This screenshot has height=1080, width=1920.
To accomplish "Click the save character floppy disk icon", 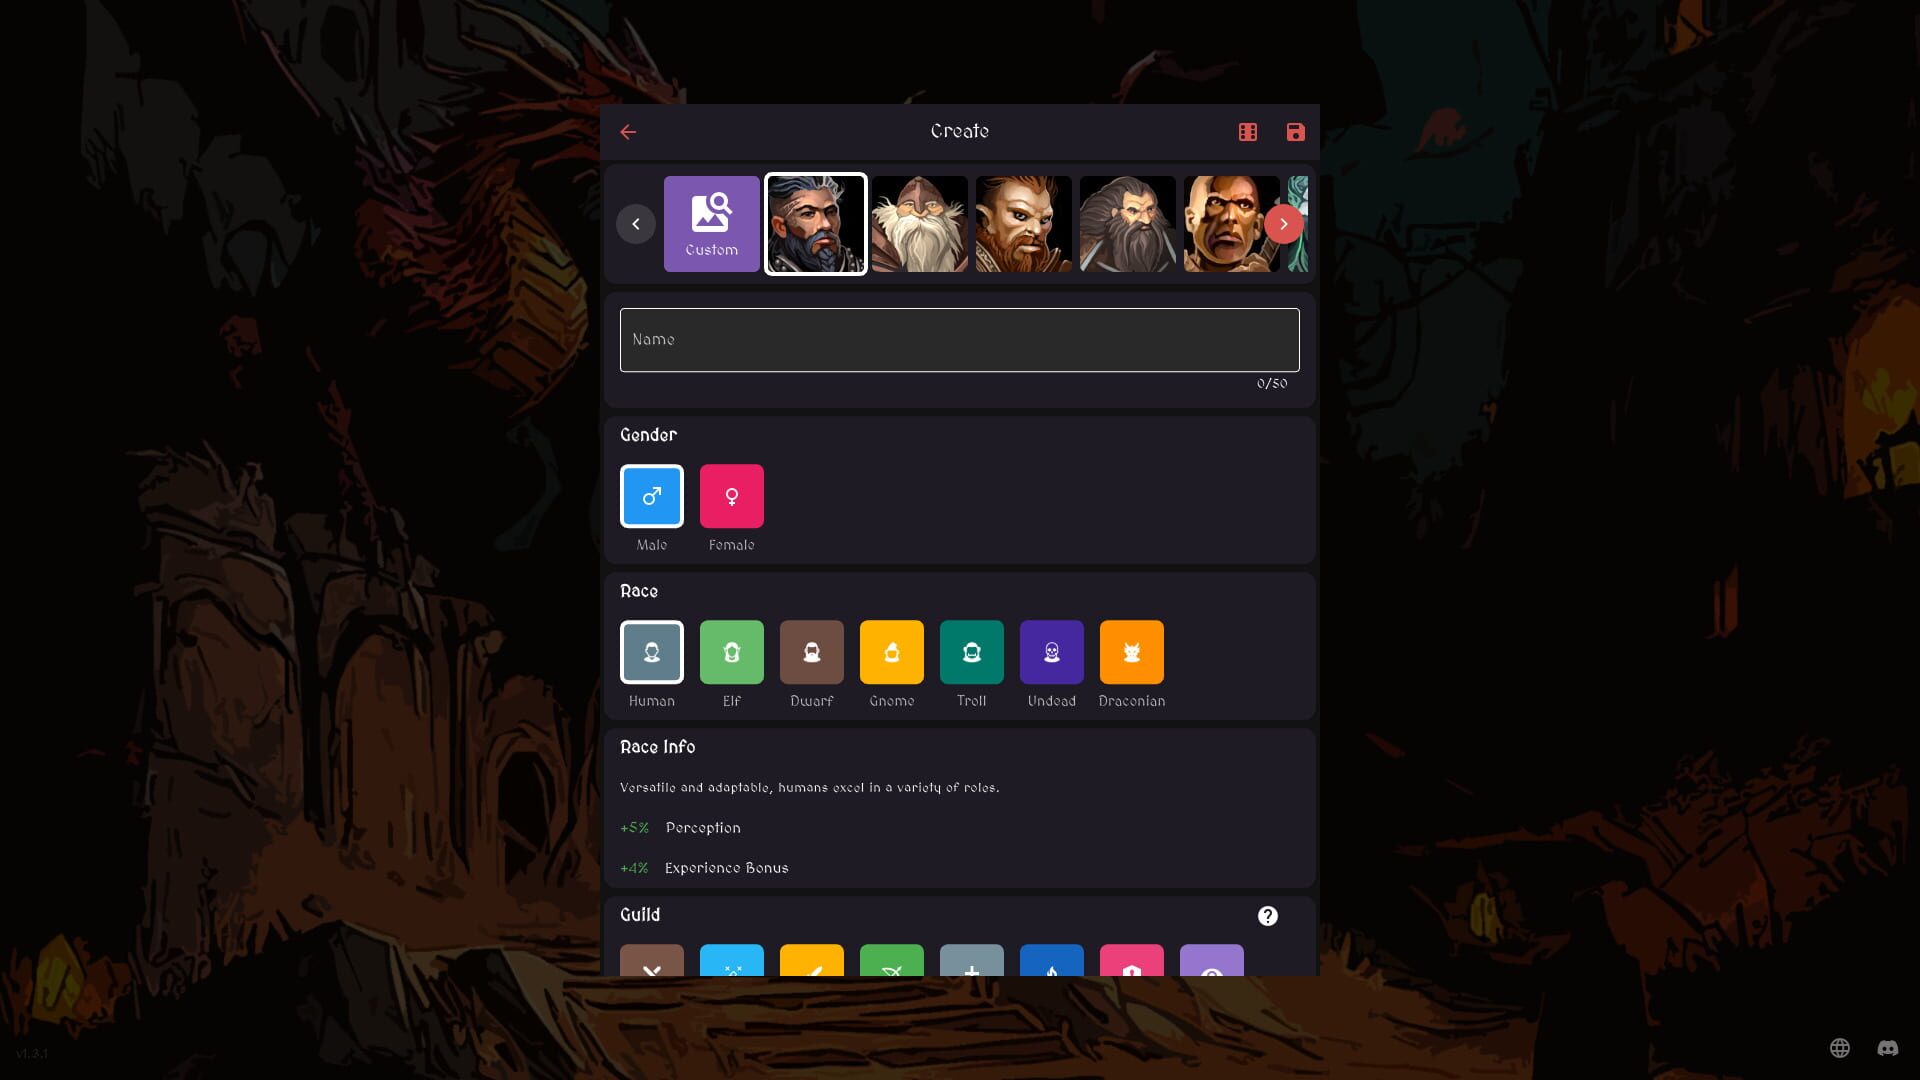I will coord(1295,131).
